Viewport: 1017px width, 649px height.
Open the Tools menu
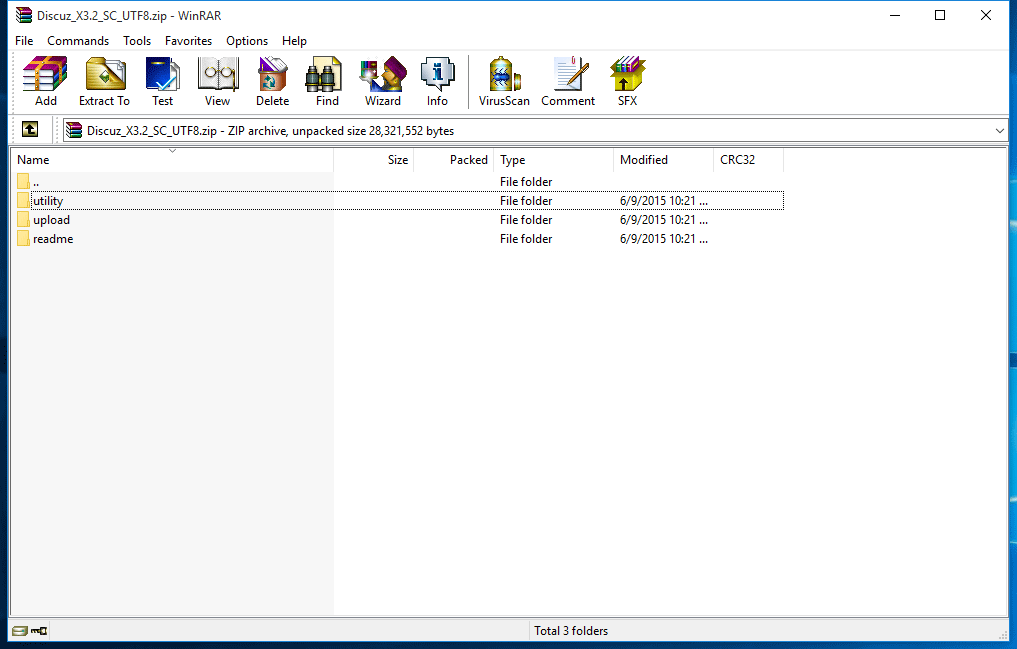(137, 40)
